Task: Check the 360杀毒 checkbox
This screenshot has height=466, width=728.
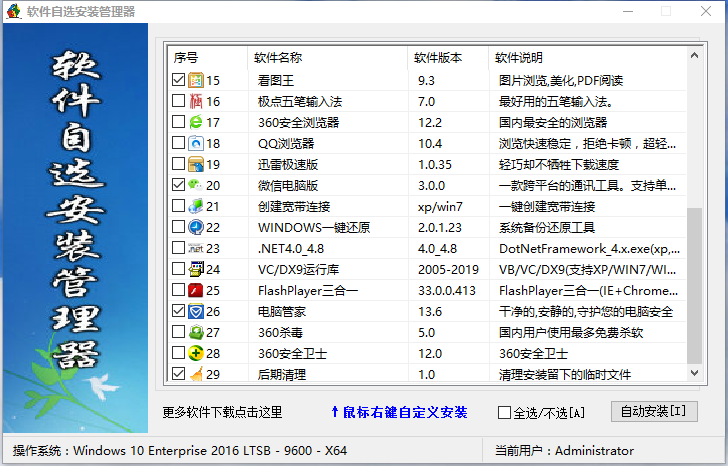Action: coord(178,331)
